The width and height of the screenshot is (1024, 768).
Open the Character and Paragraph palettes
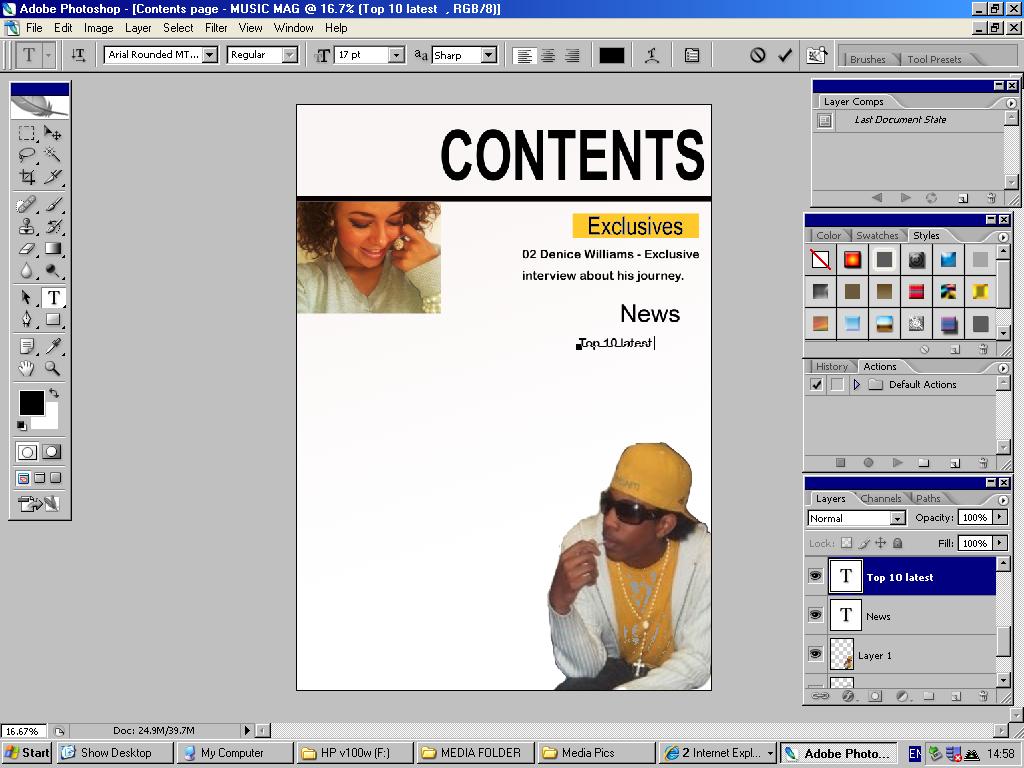(692, 56)
